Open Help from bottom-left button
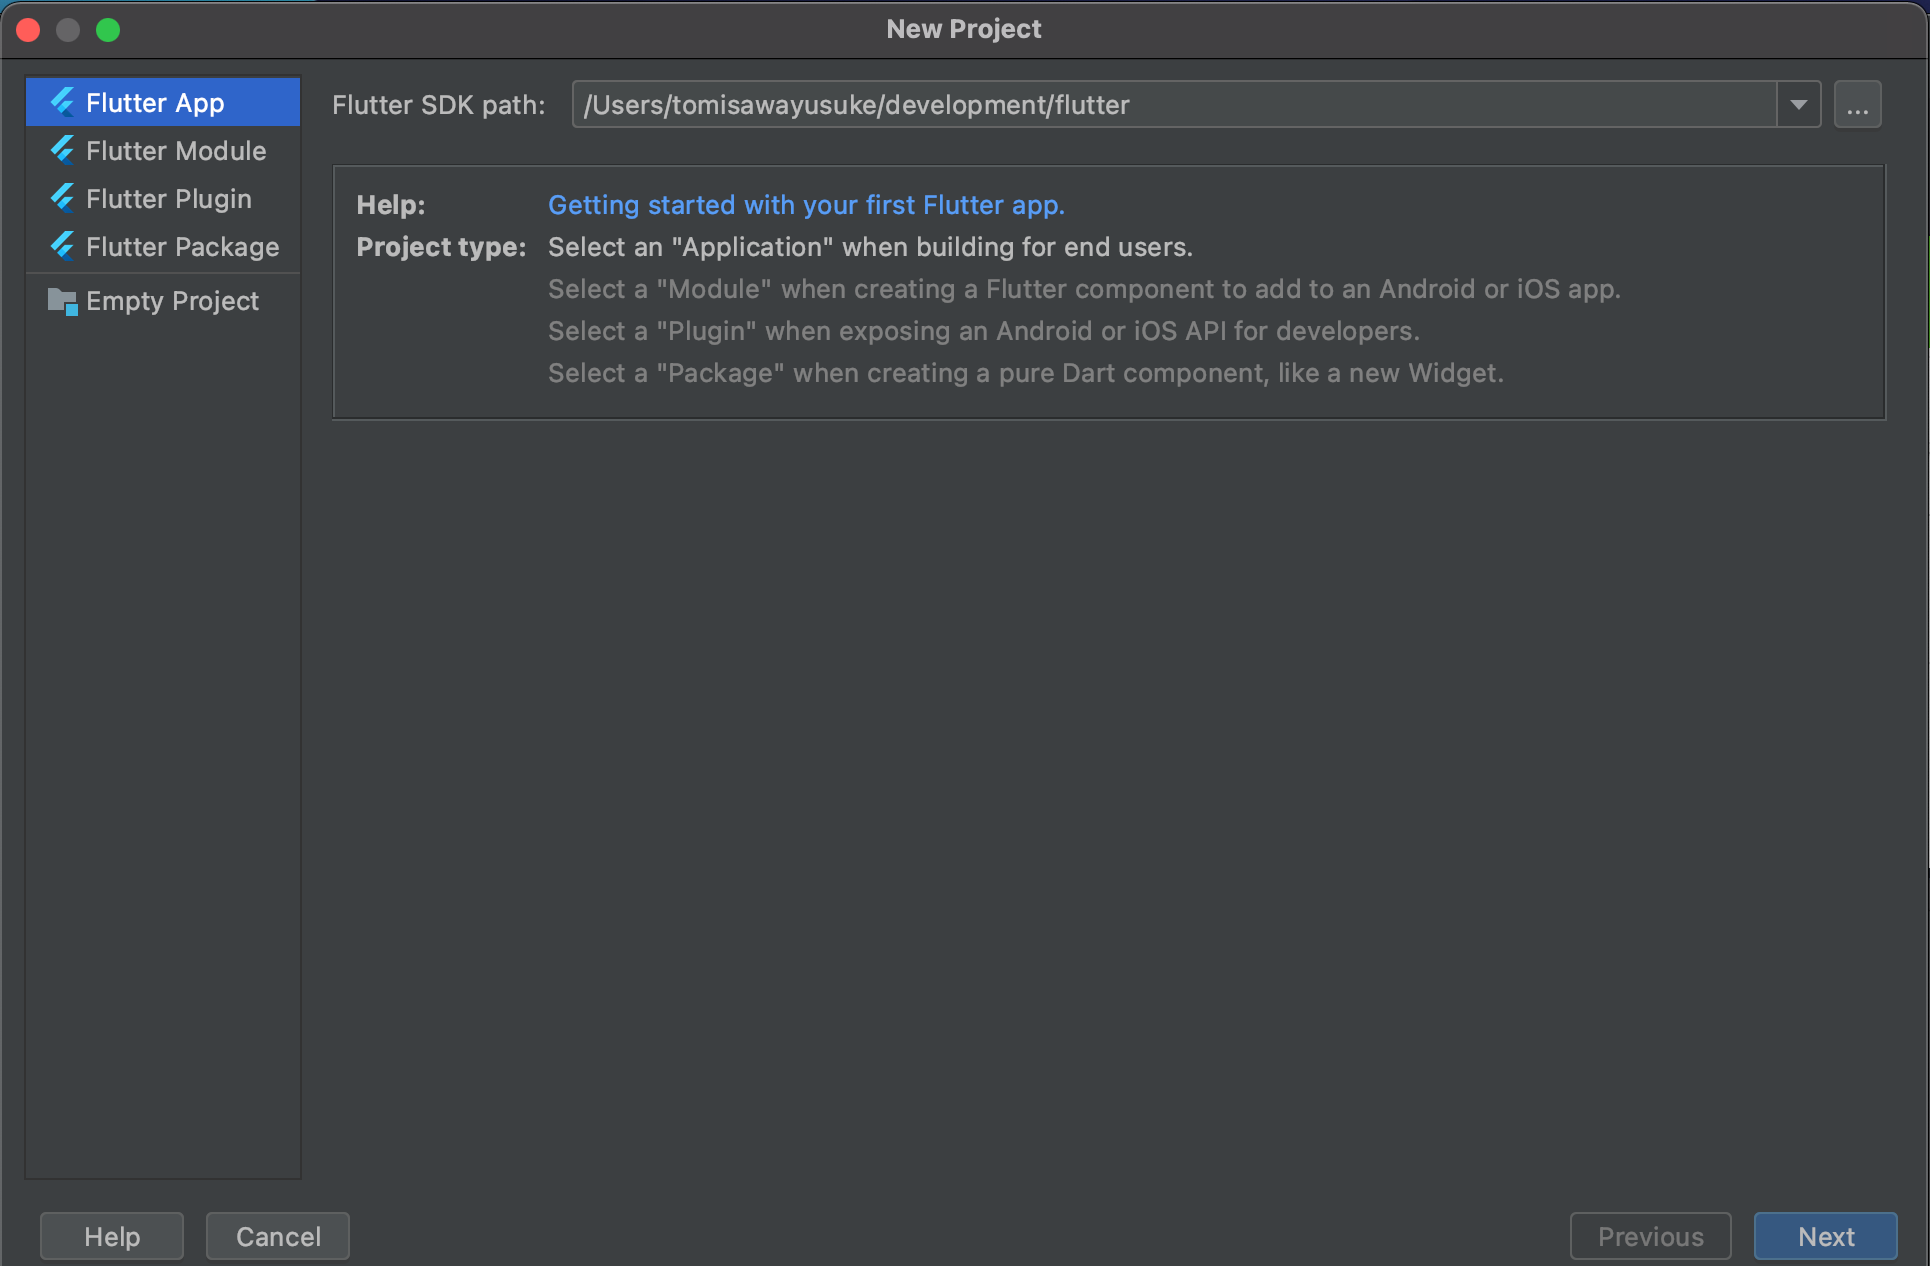The height and width of the screenshot is (1266, 1930). (112, 1236)
